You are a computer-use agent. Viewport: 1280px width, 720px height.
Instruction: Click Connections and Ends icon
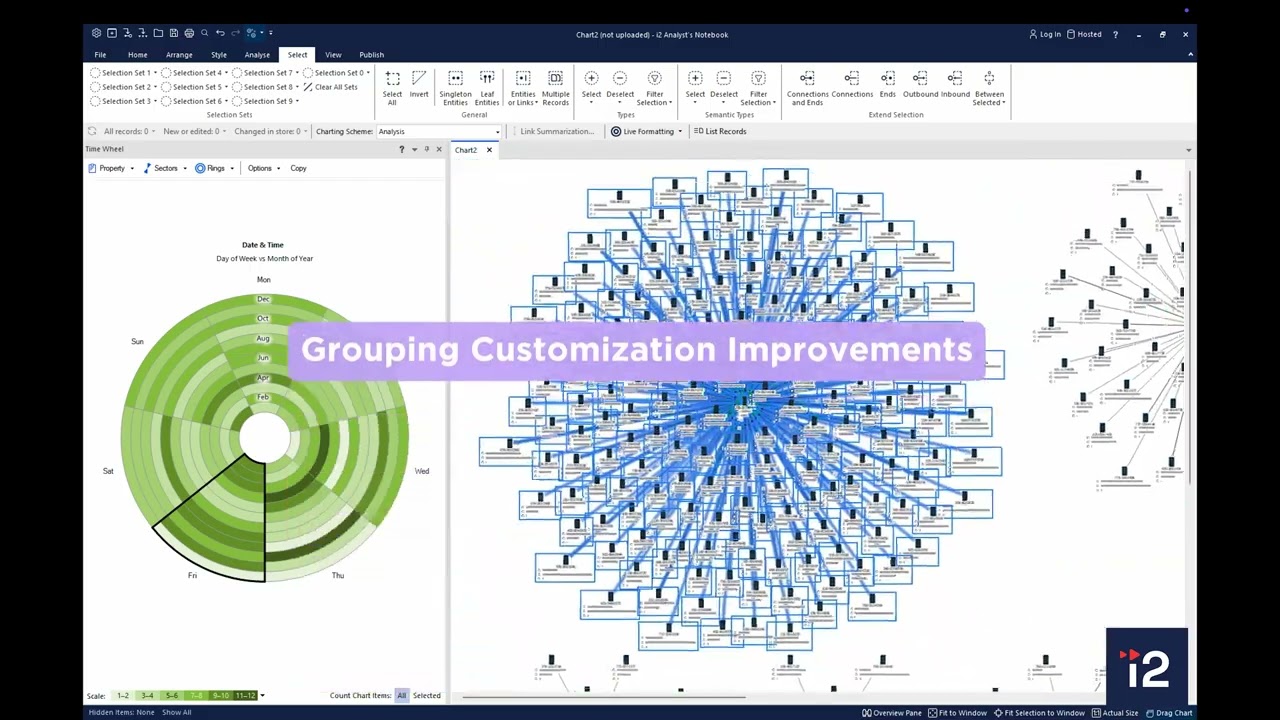(807, 78)
